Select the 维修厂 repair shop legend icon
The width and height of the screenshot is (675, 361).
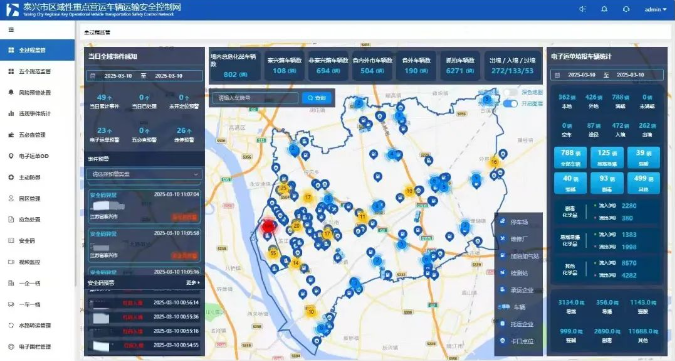502,239
